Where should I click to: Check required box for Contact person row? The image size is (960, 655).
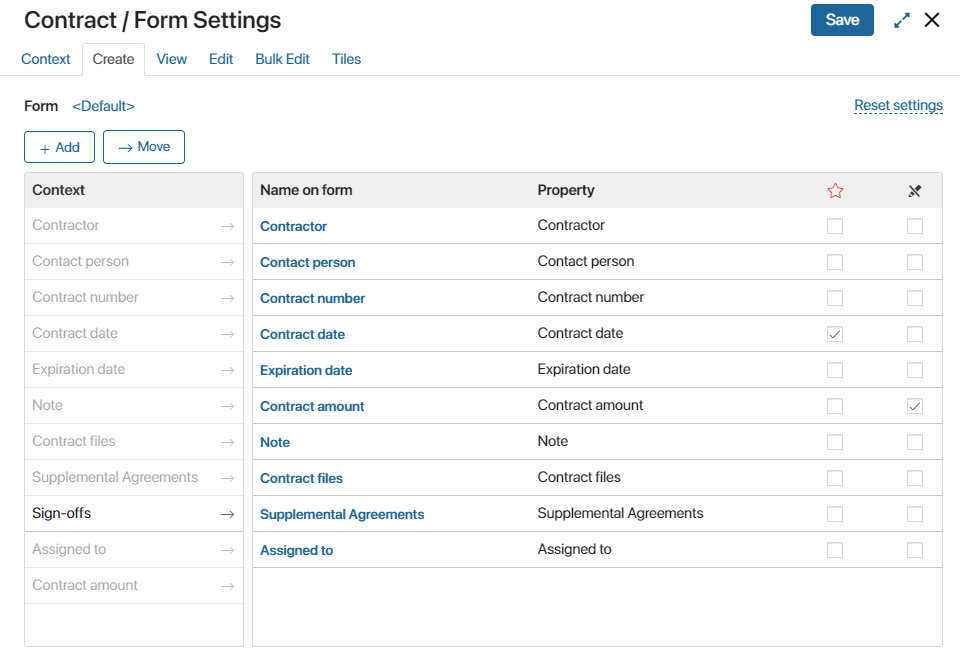tap(834, 262)
